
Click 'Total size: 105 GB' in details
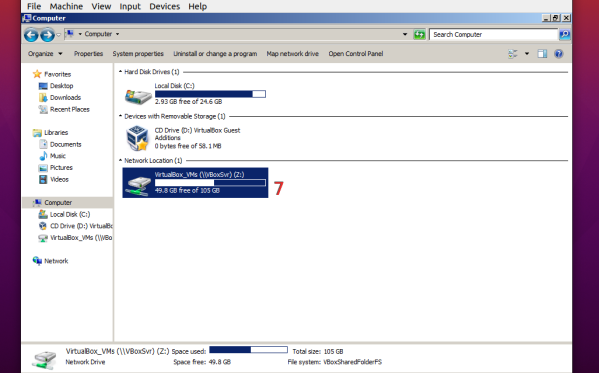318,351
